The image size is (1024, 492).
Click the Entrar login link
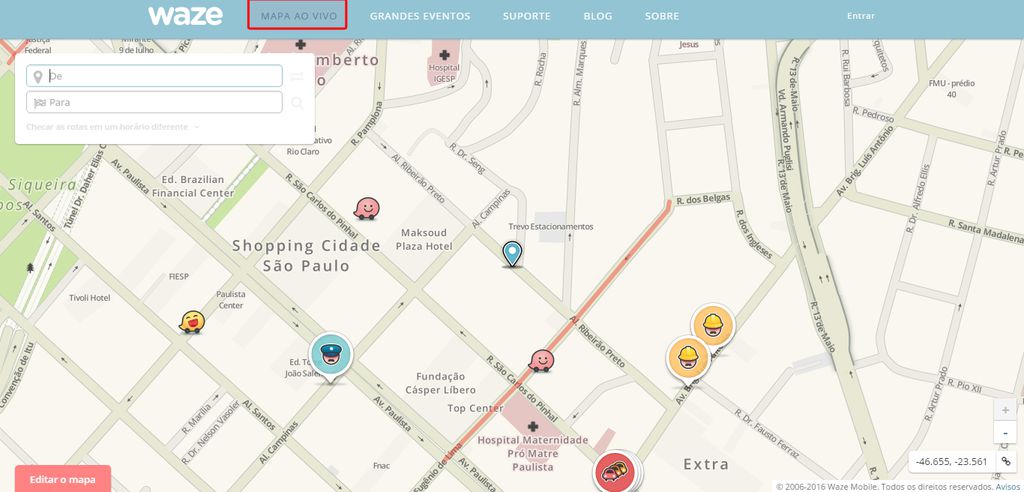pos(861,16)
